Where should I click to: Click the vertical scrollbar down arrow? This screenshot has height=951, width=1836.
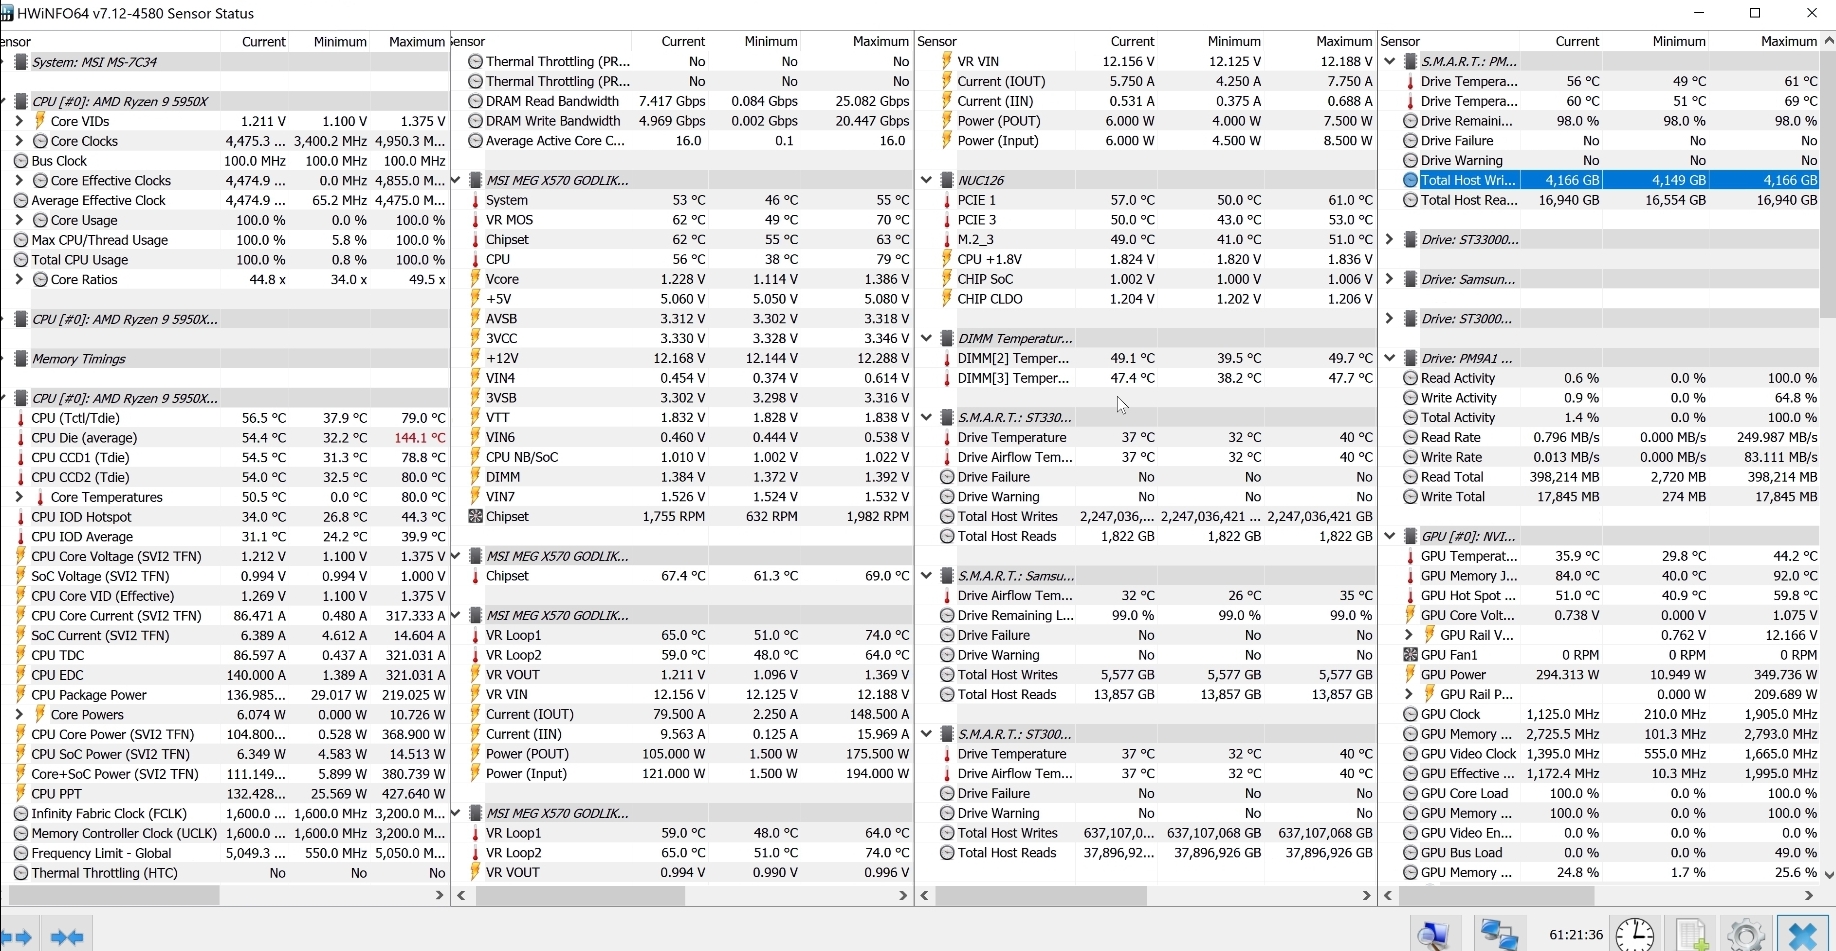coord(1829,874)
